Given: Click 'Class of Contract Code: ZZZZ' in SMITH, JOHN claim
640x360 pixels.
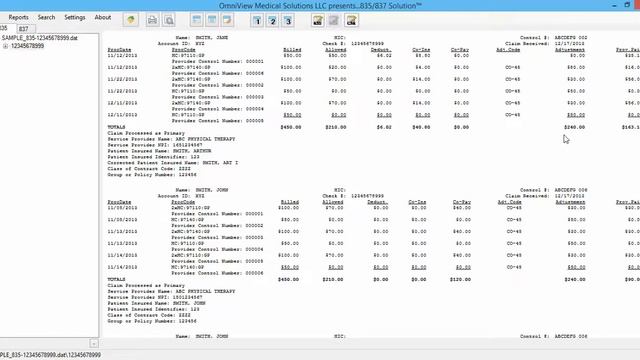Looking at the screenshot, I should click(x=149, y=316).
